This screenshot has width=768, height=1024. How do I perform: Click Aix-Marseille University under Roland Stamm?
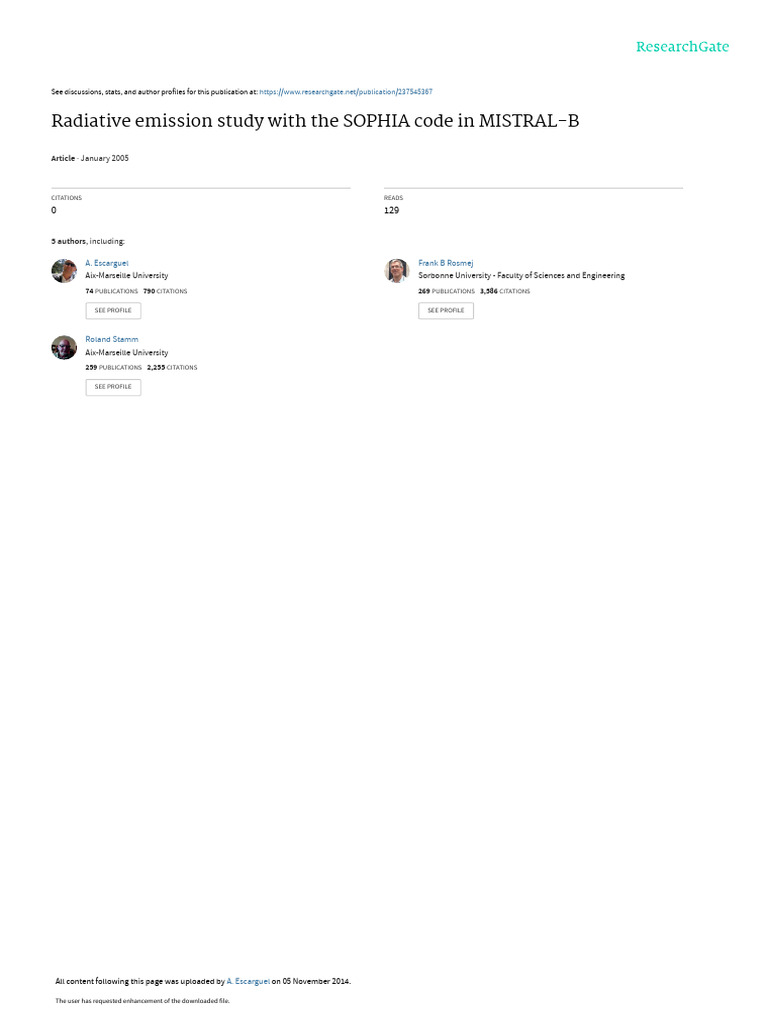(x=127, y=353)
